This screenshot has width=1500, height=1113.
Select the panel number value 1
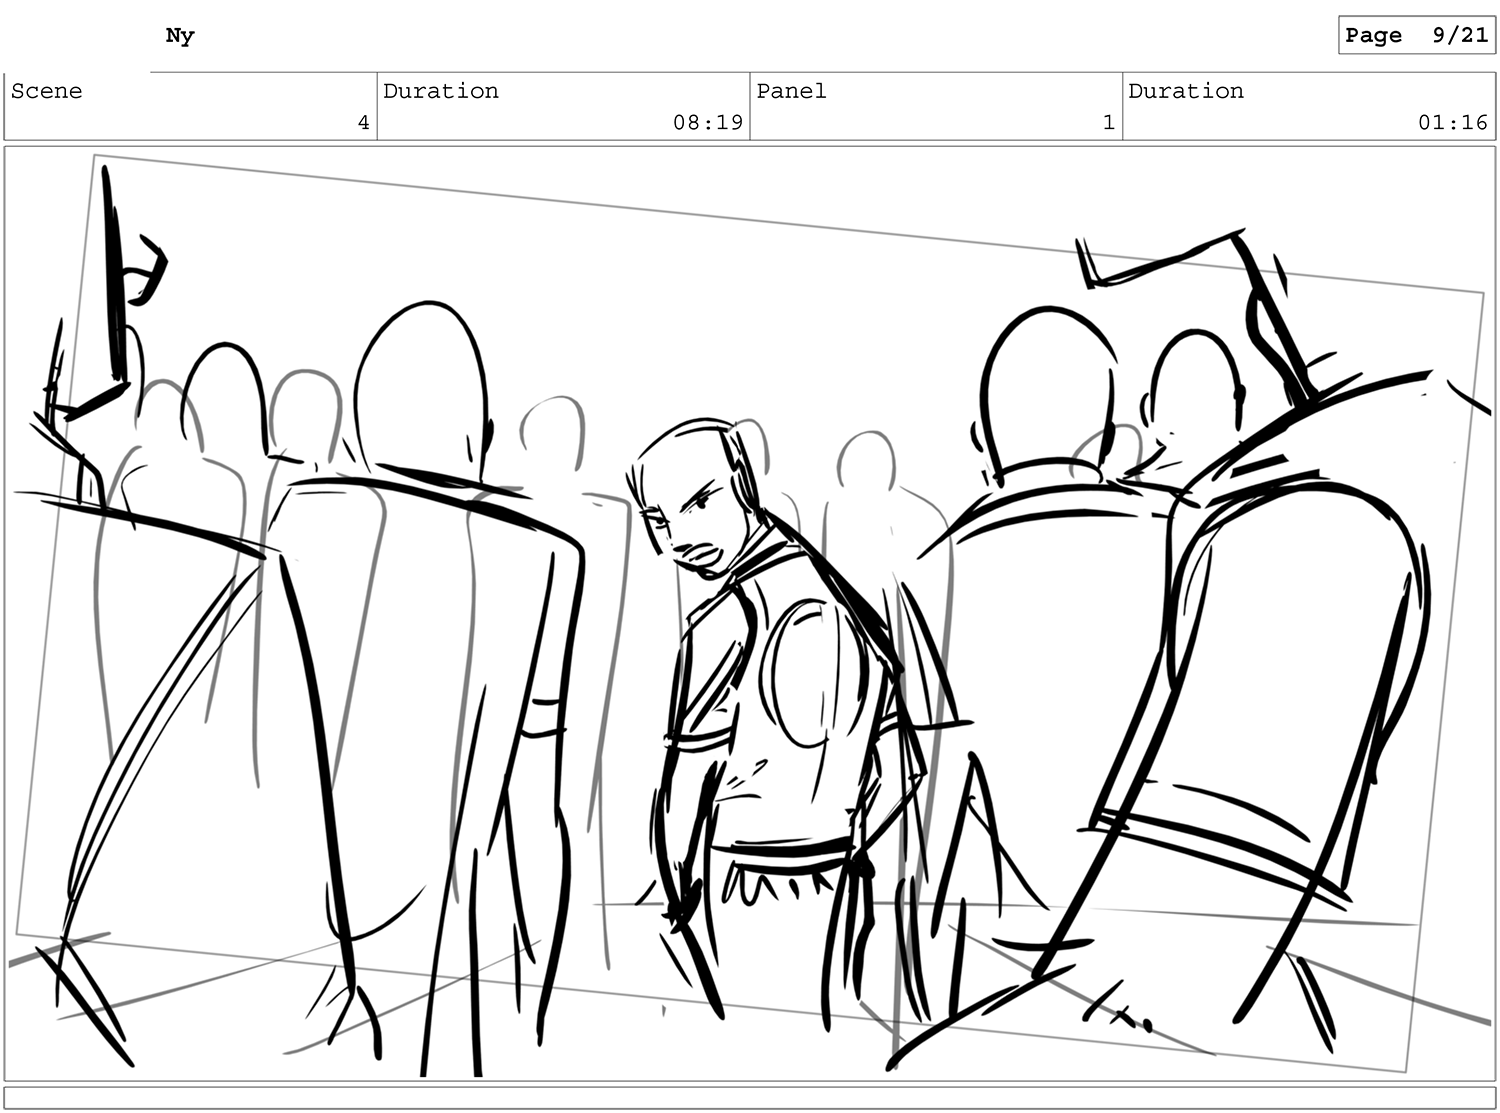click(x=1108, y=123)
